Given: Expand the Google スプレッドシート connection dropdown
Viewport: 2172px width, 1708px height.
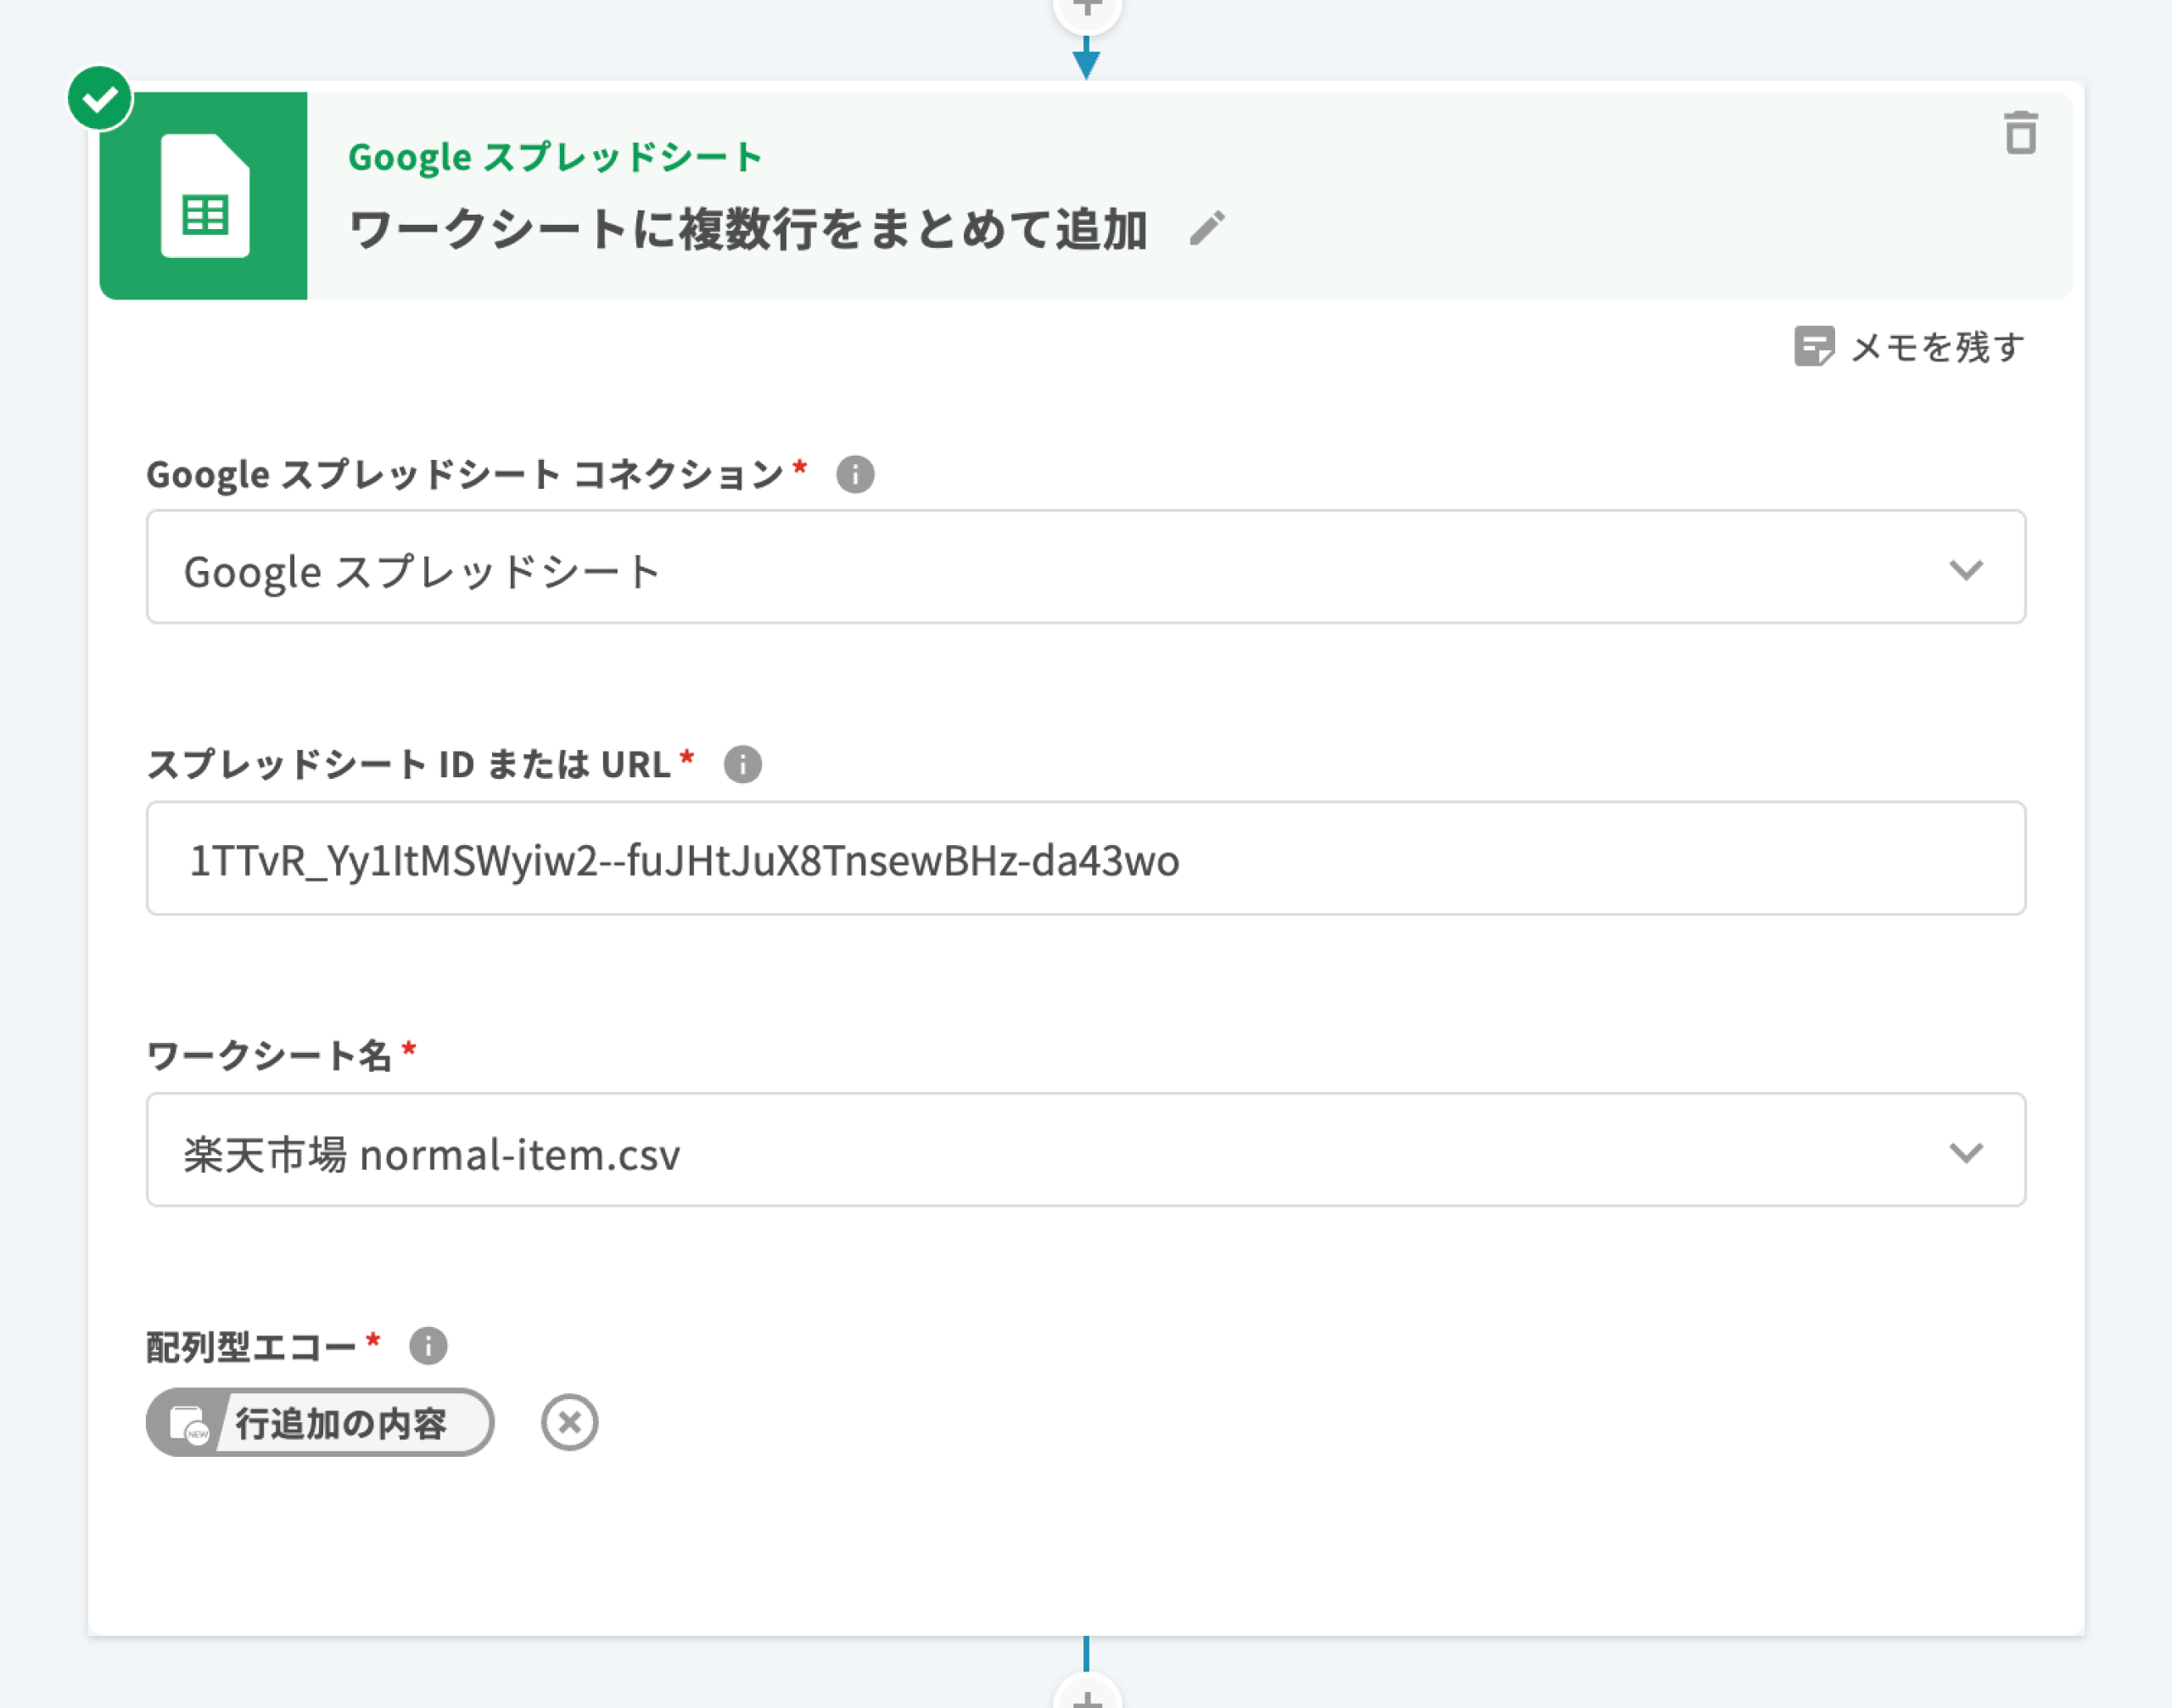Looking at the screenshot, I should coord(1965,569).
